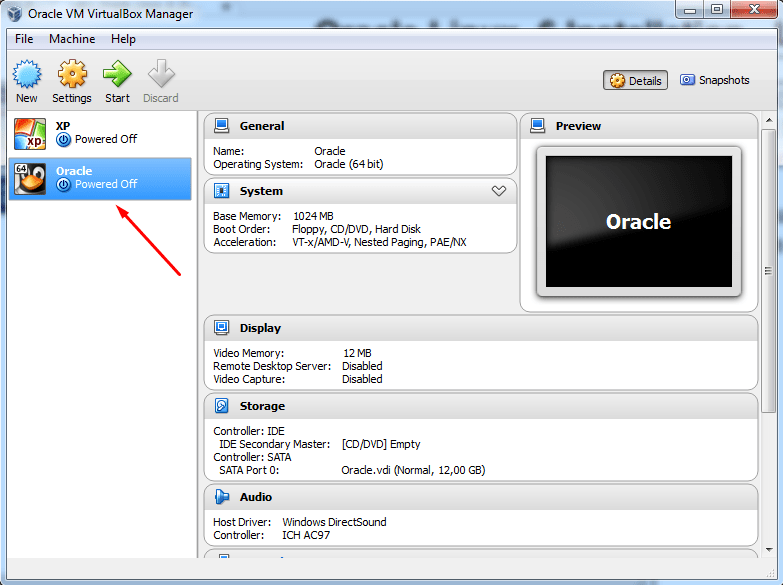The height and width of the screenshot is (585, 783).
Task: Switch to Snapshots view
Action: (714, 80)
